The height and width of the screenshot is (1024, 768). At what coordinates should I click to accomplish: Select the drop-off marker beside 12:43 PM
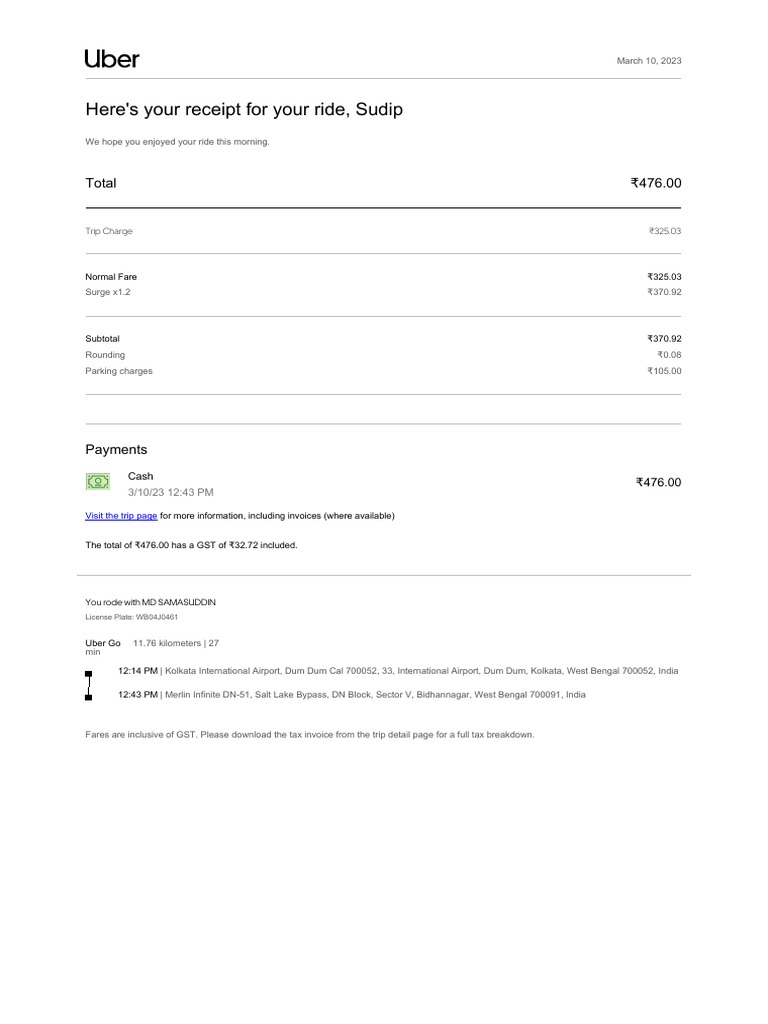[x=89, y=696]
